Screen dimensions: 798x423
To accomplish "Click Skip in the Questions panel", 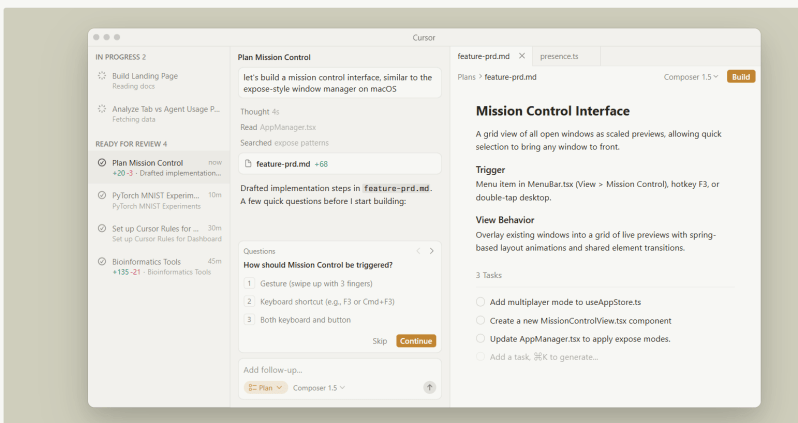I will pos(379,341).
